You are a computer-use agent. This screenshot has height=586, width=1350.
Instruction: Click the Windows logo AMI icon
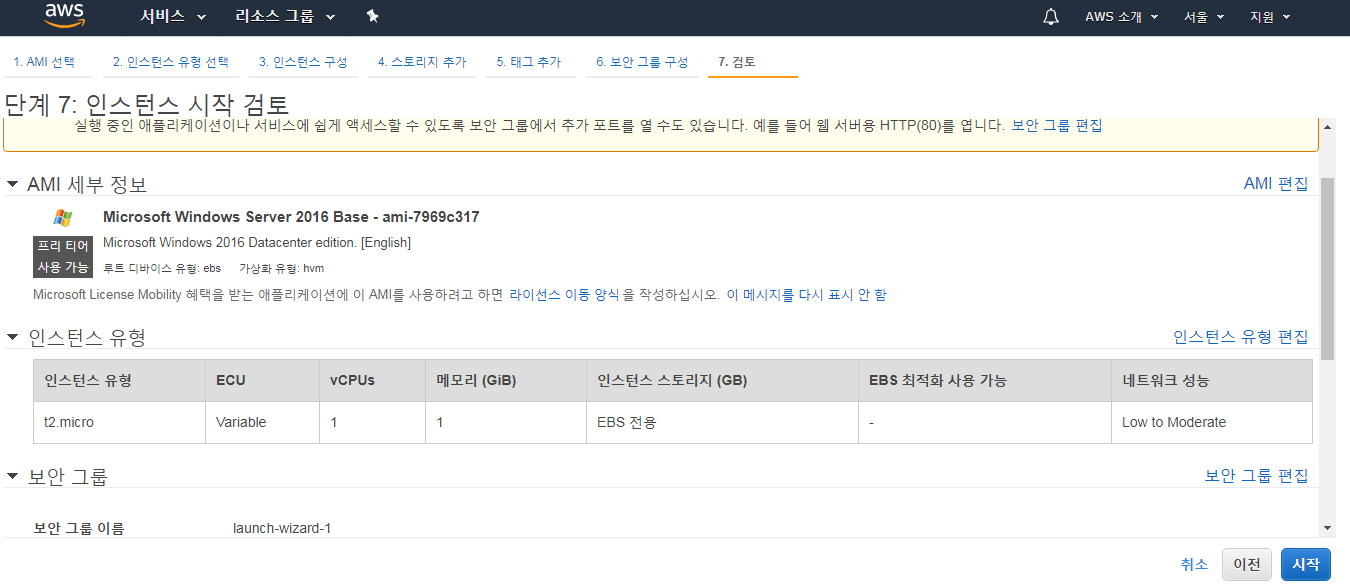(x=62, y=217)
